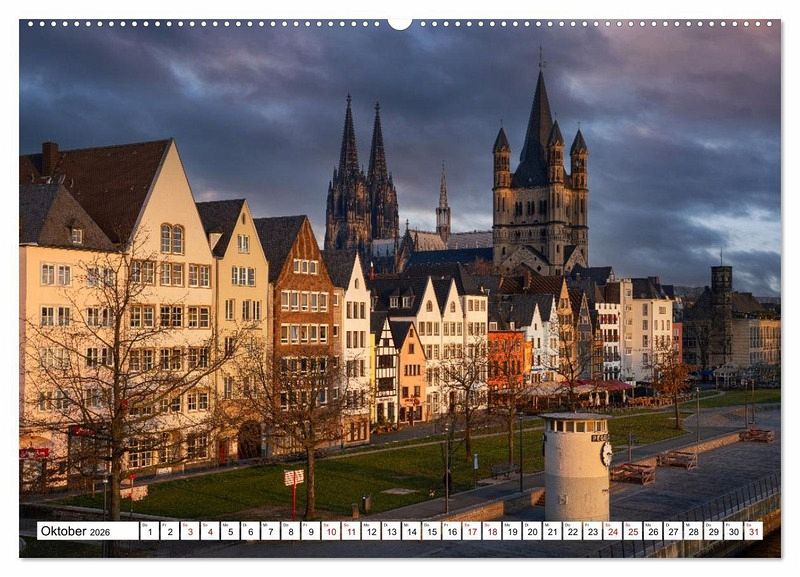Viewport: 800px width, 577px height.
Task: Click day 25 in the date row
Action: (632, 531)
